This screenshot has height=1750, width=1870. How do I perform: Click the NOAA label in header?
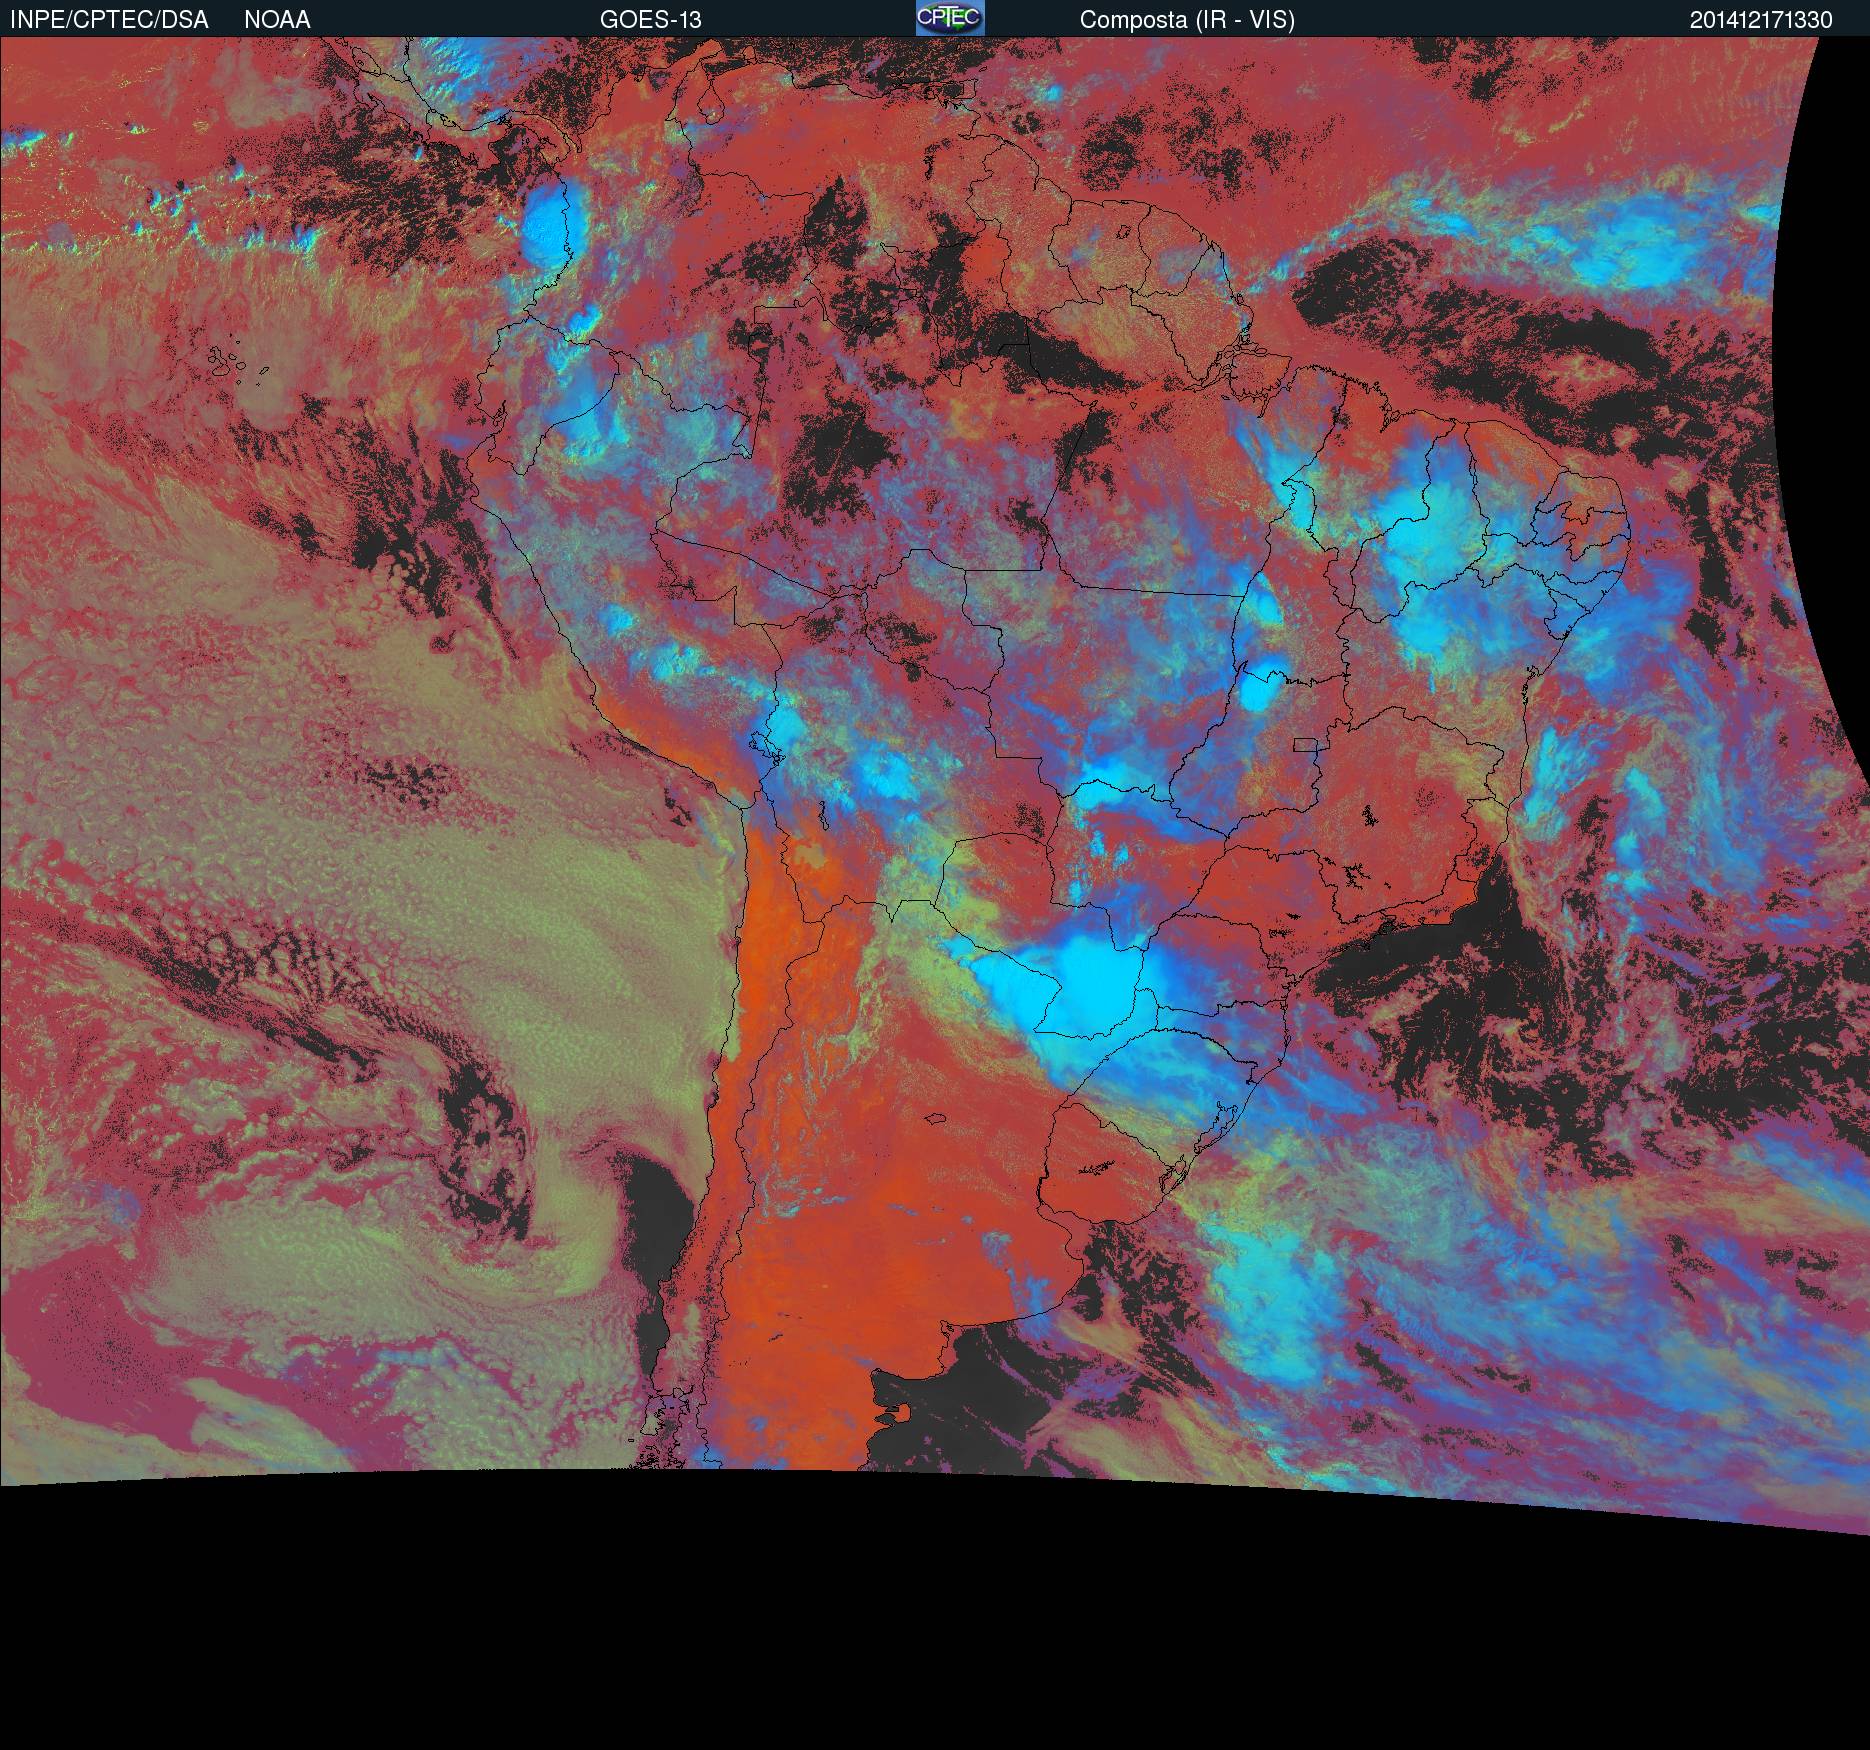(277, 20)
